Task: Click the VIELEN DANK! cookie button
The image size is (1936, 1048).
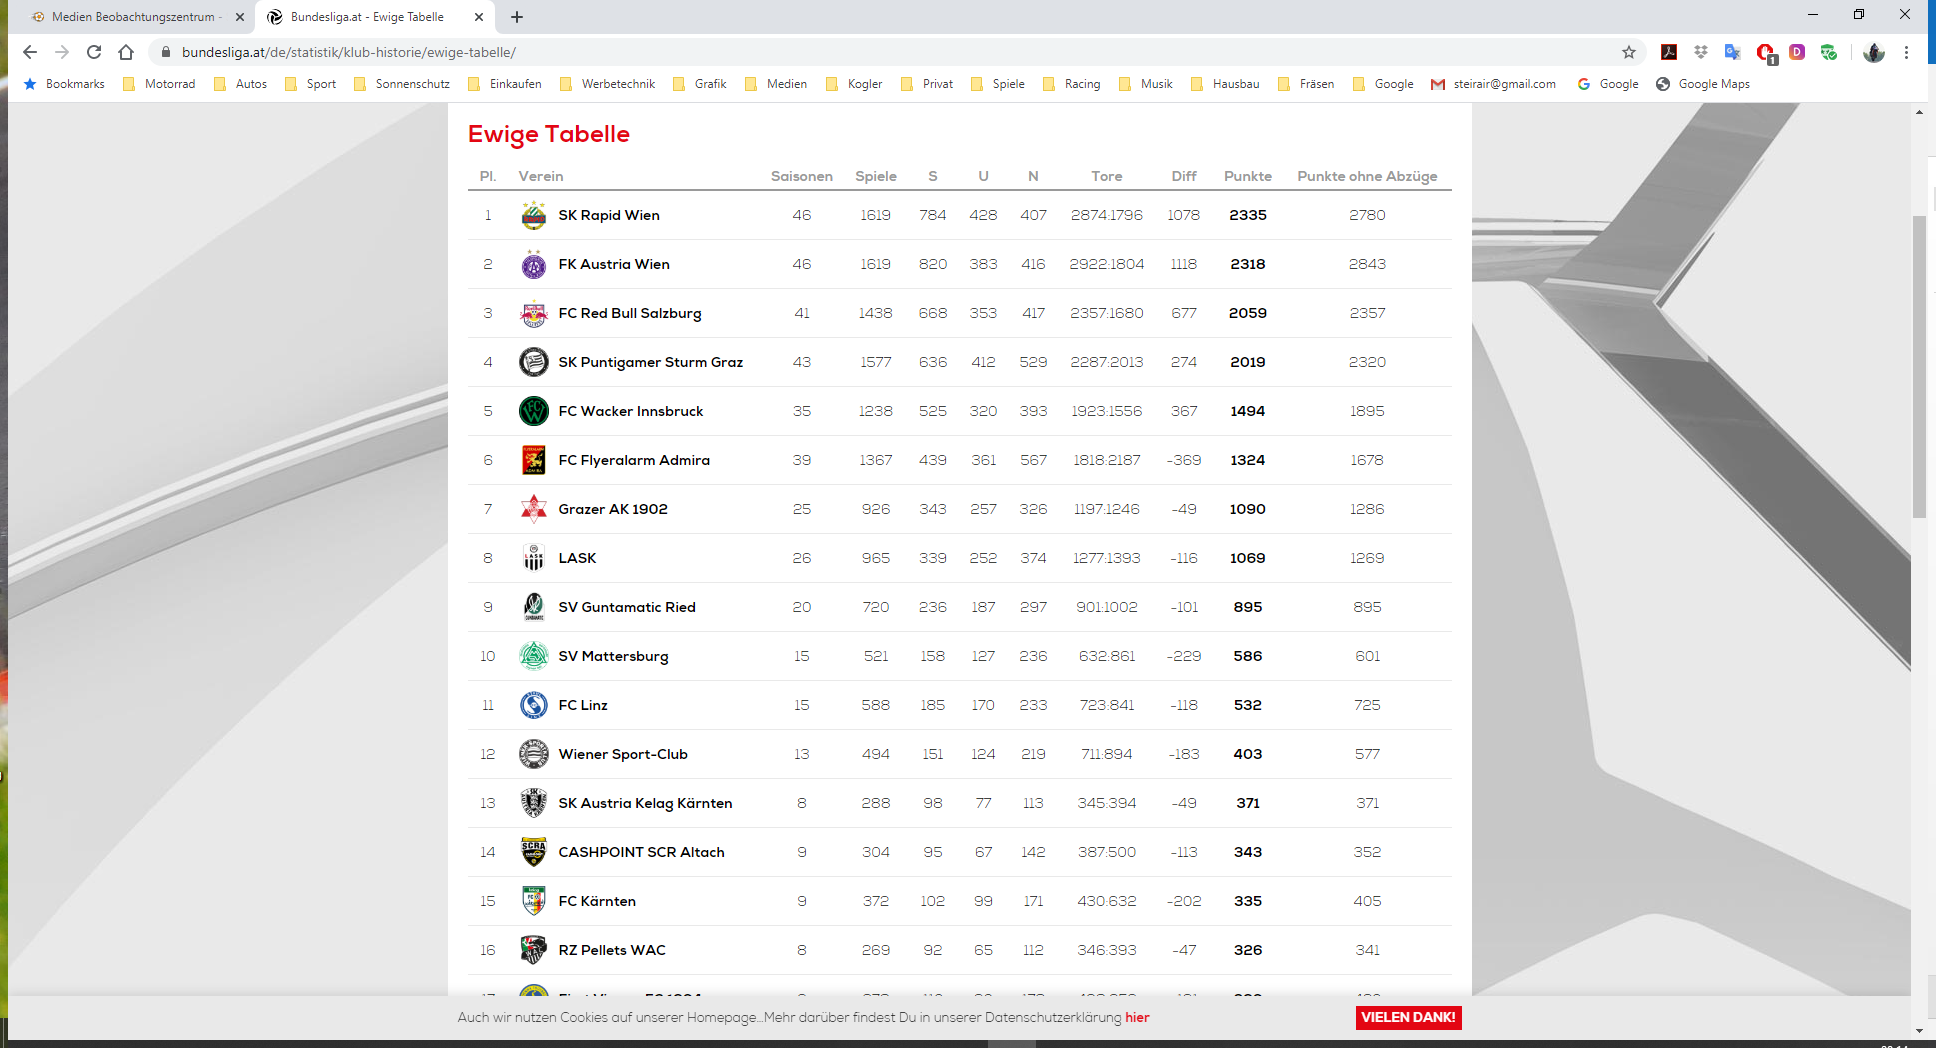Action: click(x=1408, y=1017)
